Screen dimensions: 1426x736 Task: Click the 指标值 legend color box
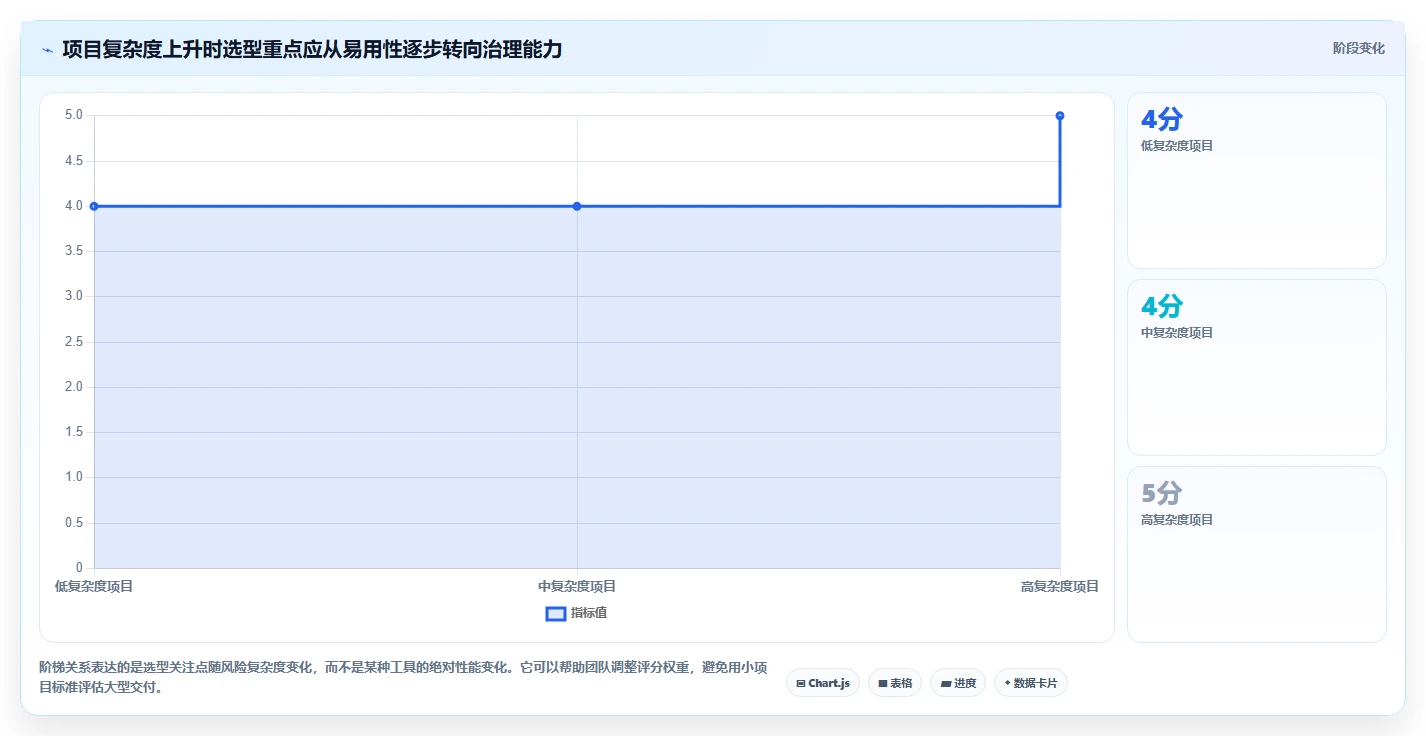point(556,613)
